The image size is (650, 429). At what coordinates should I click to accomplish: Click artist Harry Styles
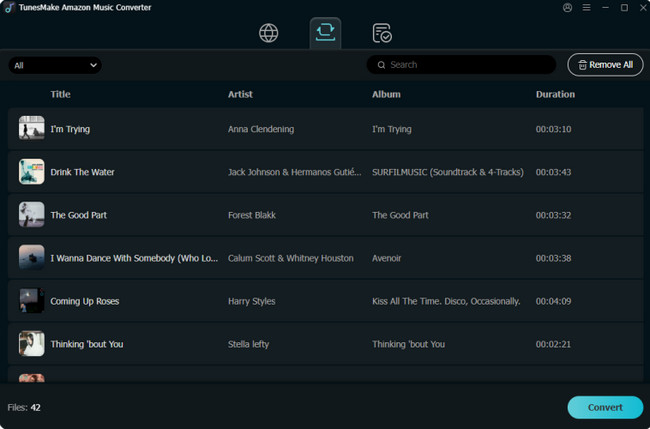click(x=252, y=301)
